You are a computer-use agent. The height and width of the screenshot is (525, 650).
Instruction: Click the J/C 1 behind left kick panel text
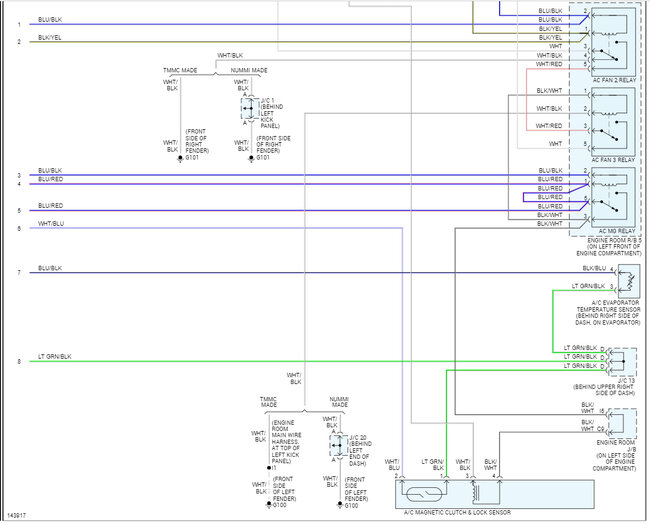(272, 113)
